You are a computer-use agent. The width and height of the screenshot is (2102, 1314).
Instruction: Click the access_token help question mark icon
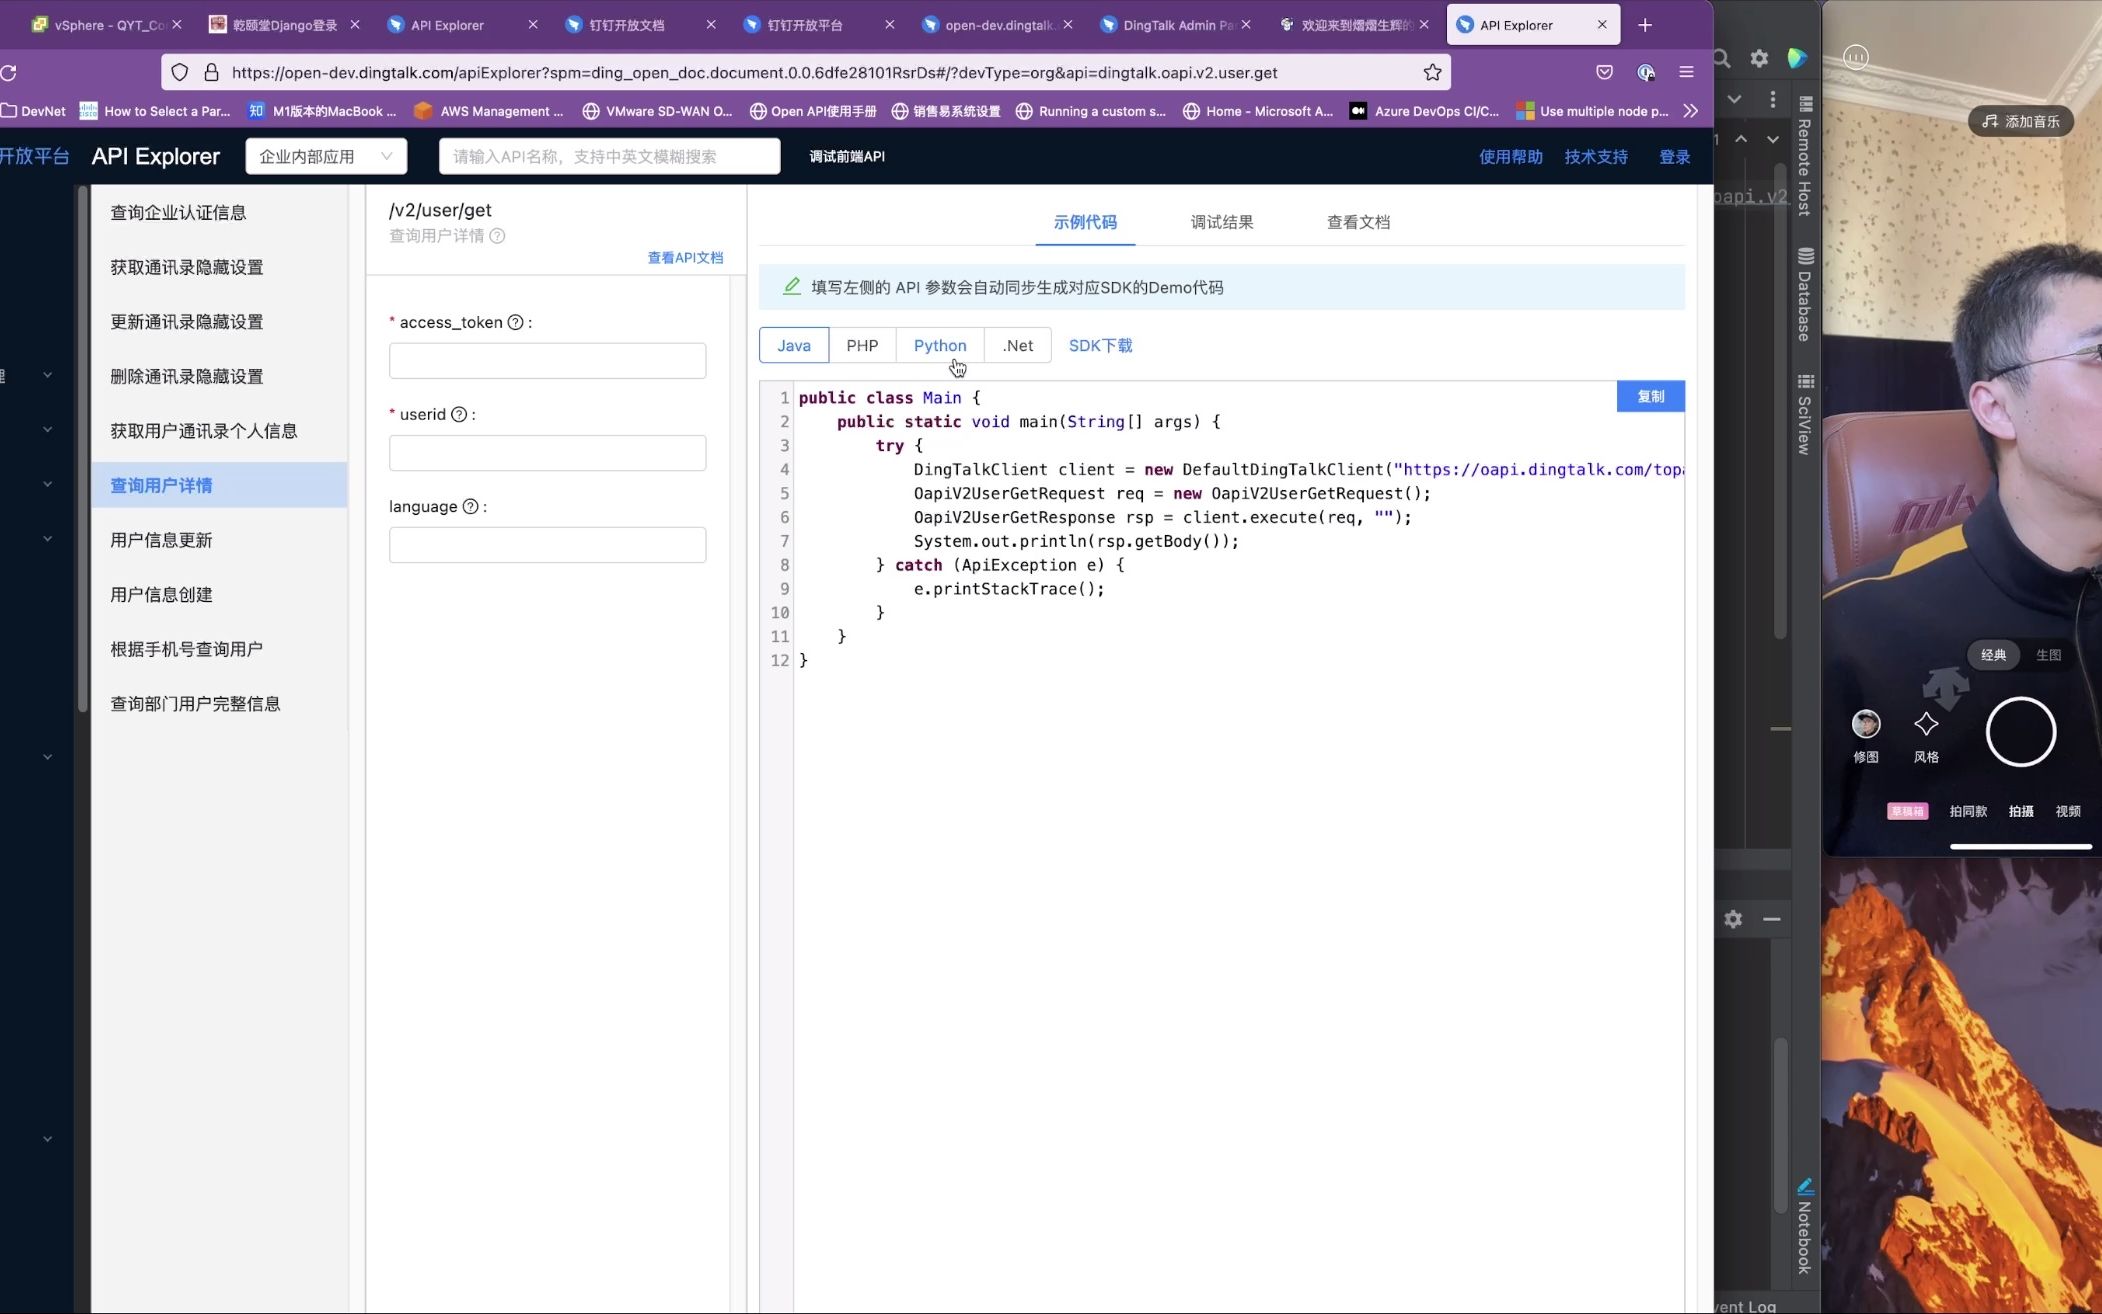515,322
